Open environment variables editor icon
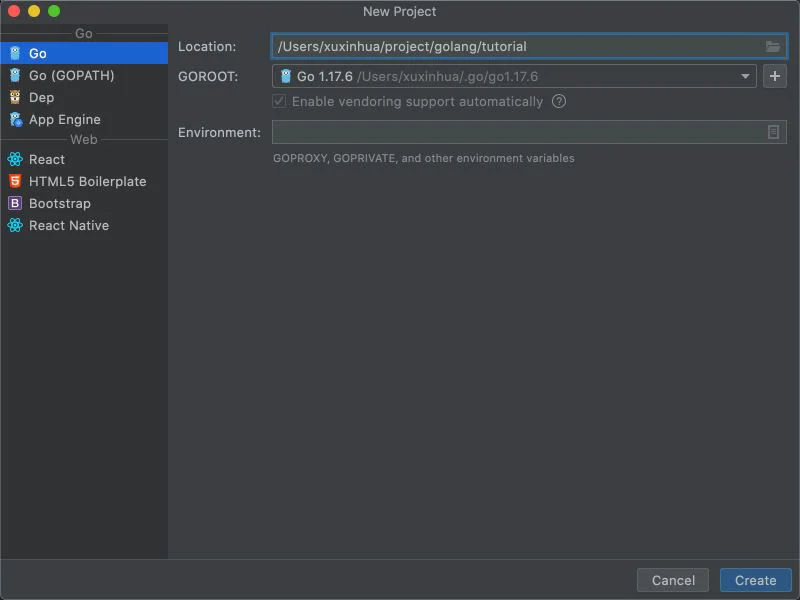This screenshot has width=800, height=600. coord(773,132)
